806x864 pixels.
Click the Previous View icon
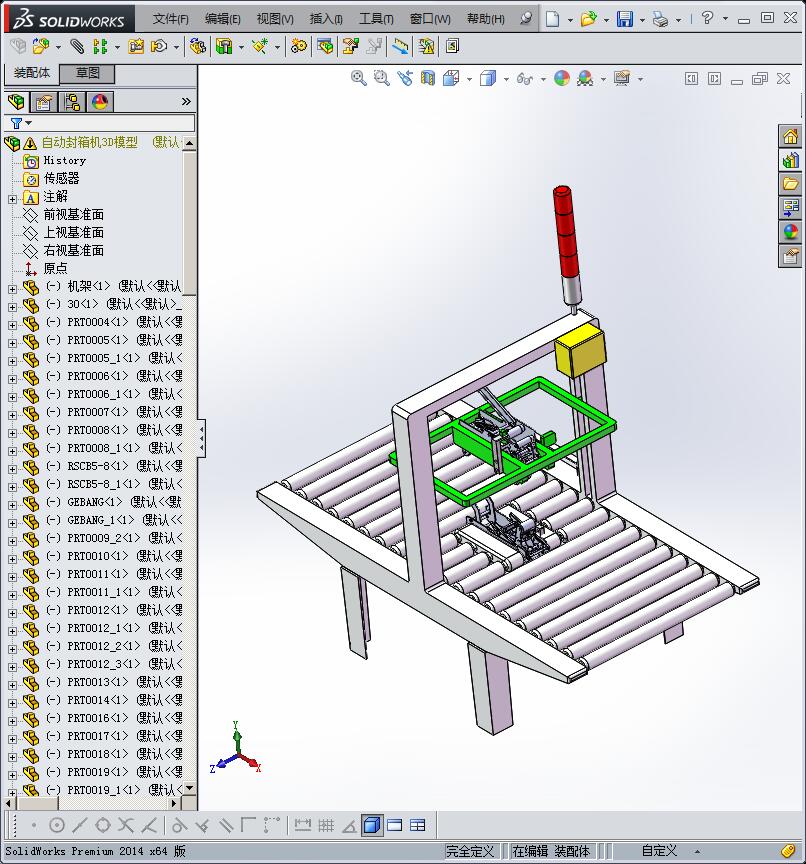[x=405, y=78]
